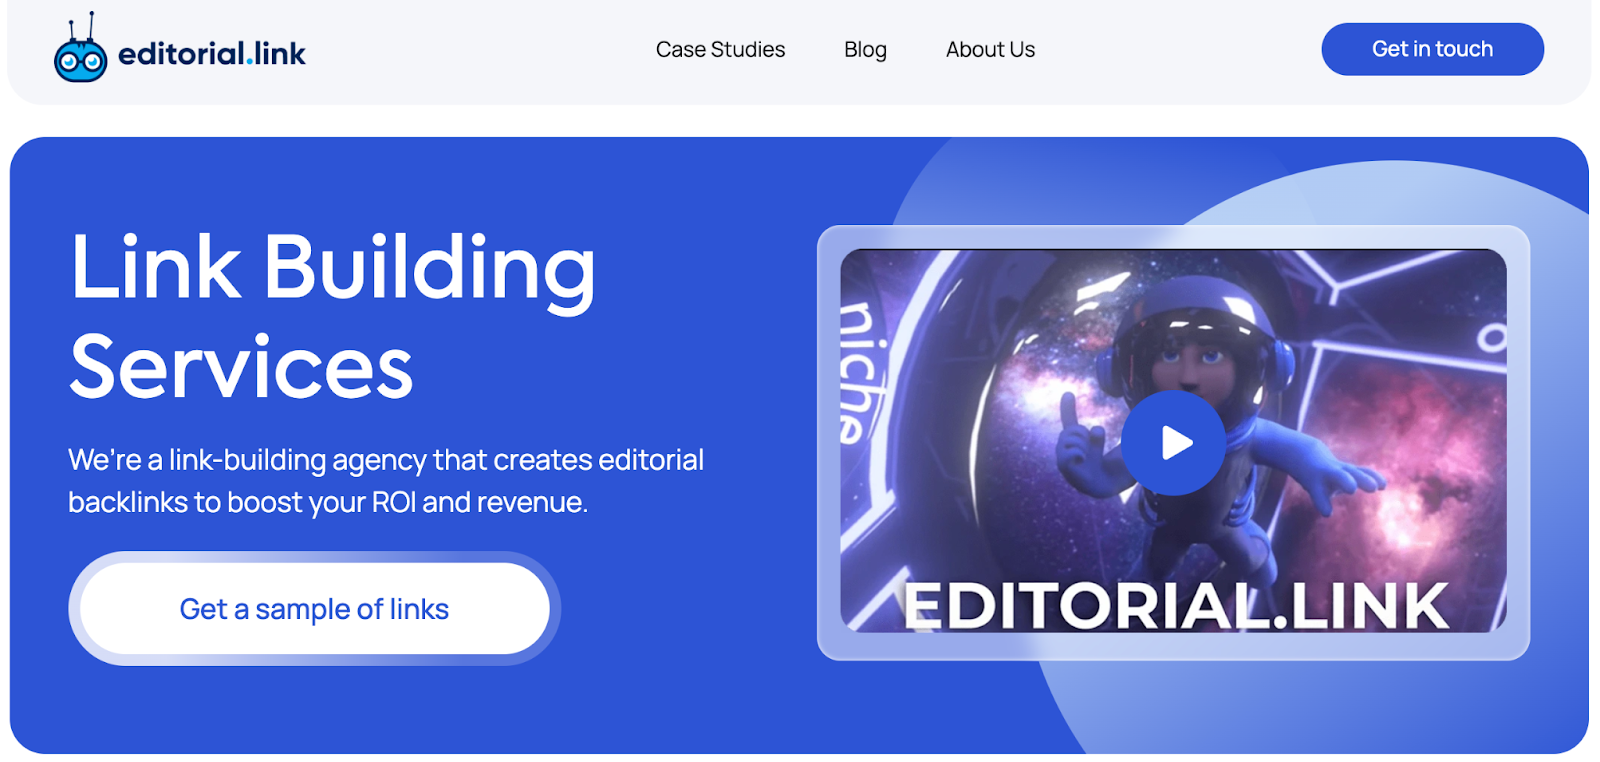Select the Link Building Services heading
The image size is (1600, 762).
(x=333, y=316)
